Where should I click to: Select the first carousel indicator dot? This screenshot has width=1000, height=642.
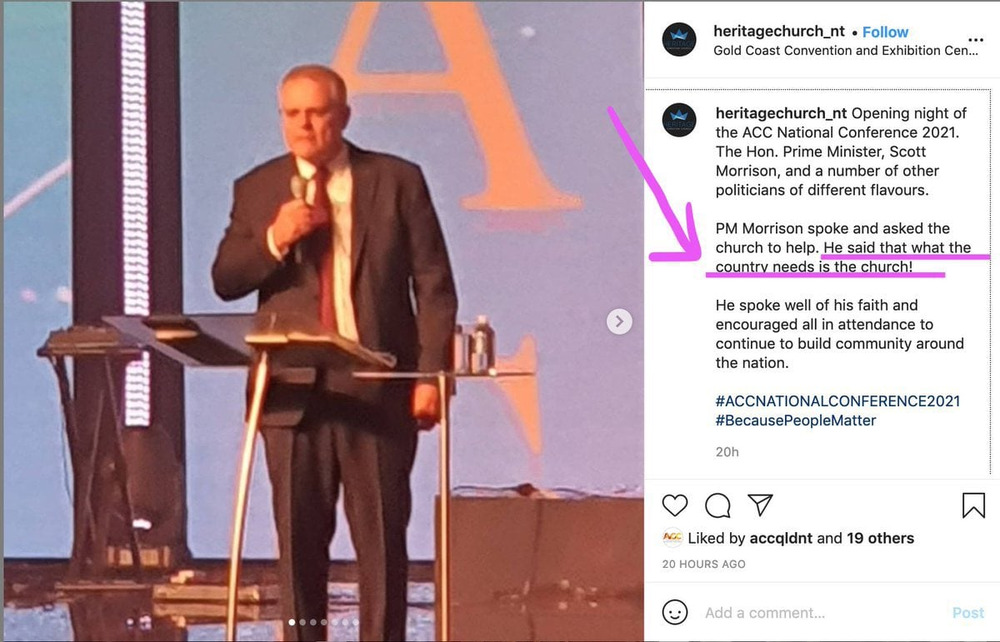point(292,622)
